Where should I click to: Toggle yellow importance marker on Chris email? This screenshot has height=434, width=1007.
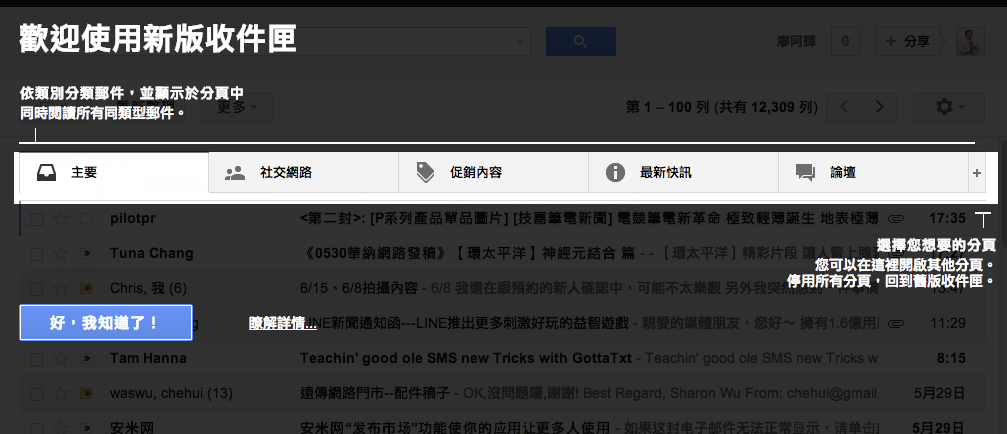86,289
